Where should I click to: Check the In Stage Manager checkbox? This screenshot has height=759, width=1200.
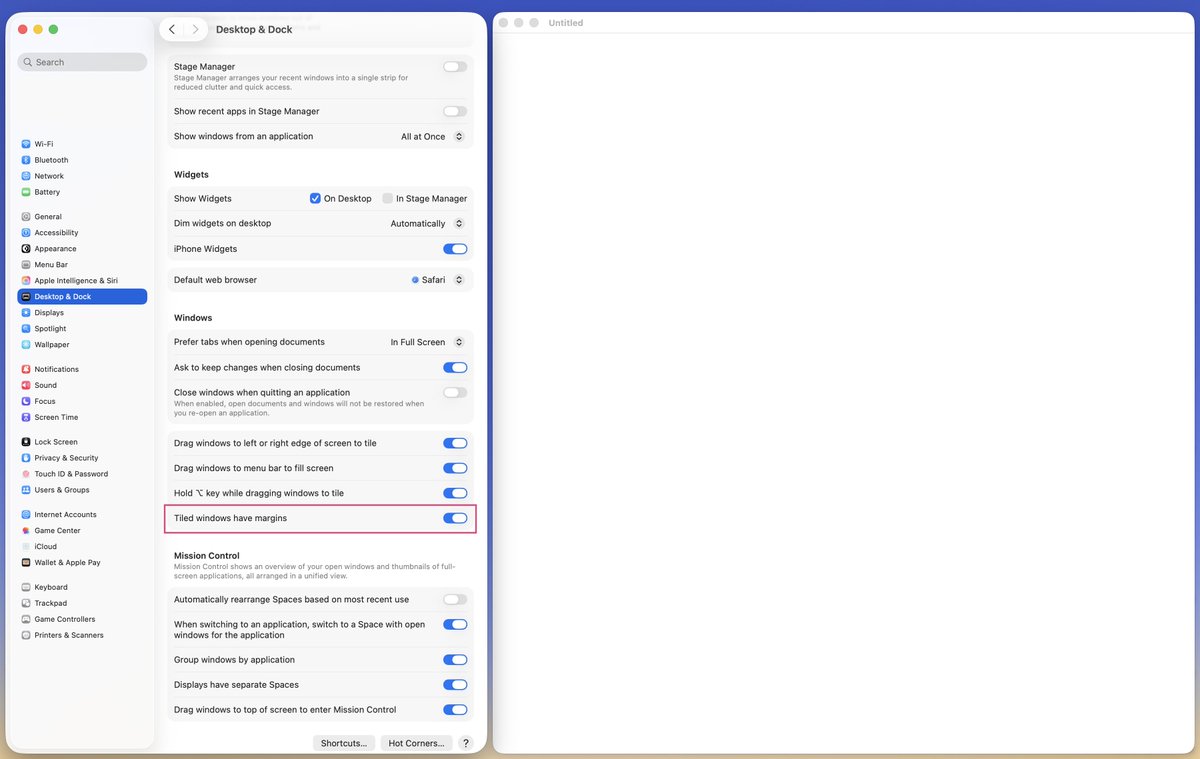(x=387, y=199)
